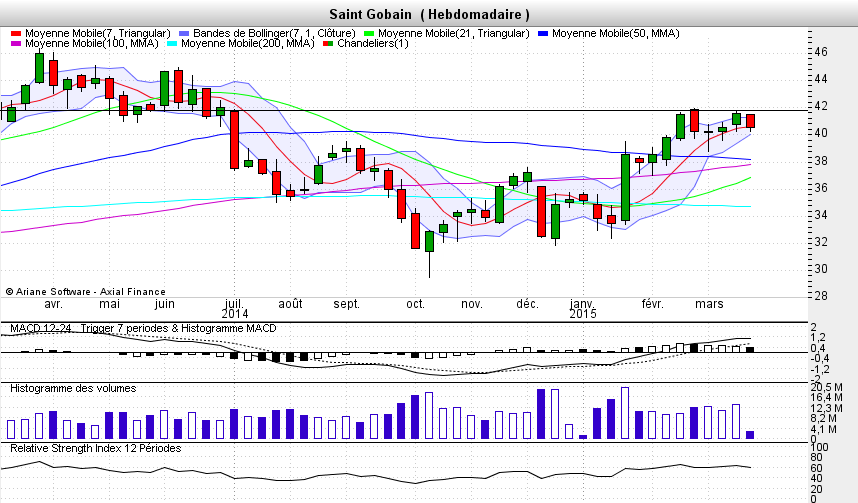
Task: Click the Bandes de Bollinger(7, 1, Clôture) legend label
Action: point(274,33)
